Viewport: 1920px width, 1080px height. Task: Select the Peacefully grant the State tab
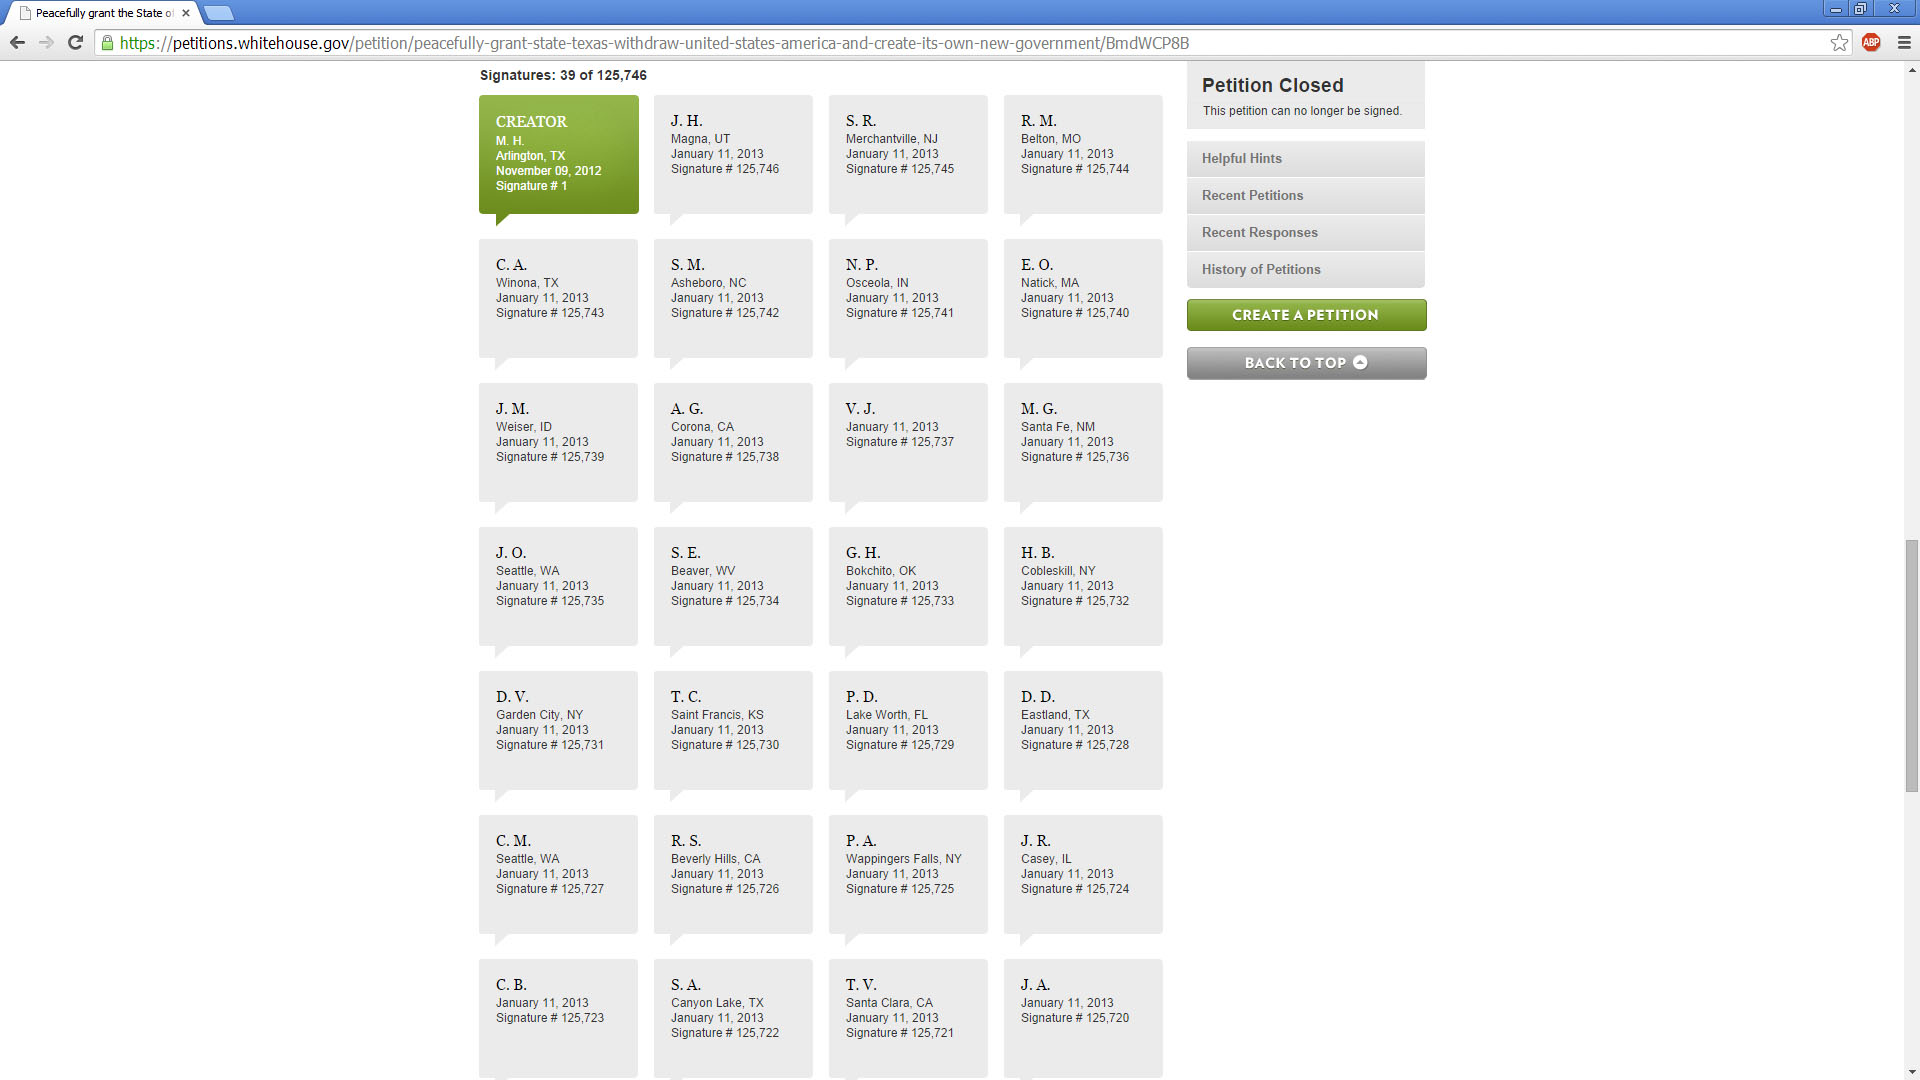click(x=100, y=13)
